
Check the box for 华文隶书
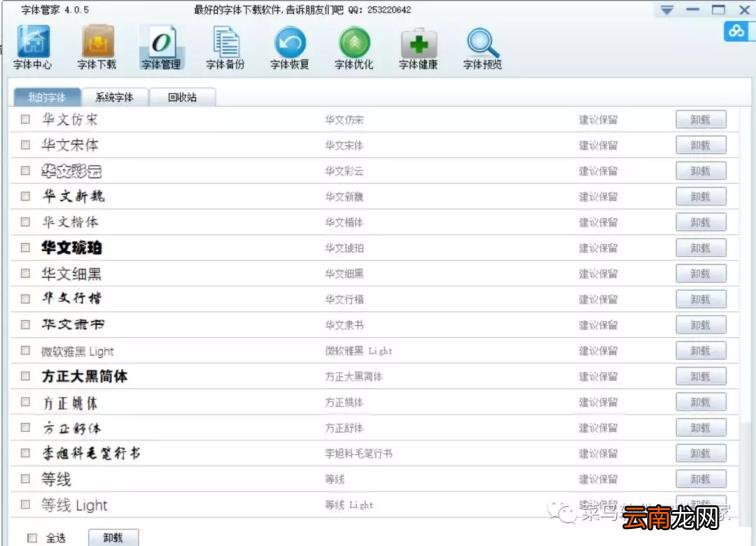[26, 325]
